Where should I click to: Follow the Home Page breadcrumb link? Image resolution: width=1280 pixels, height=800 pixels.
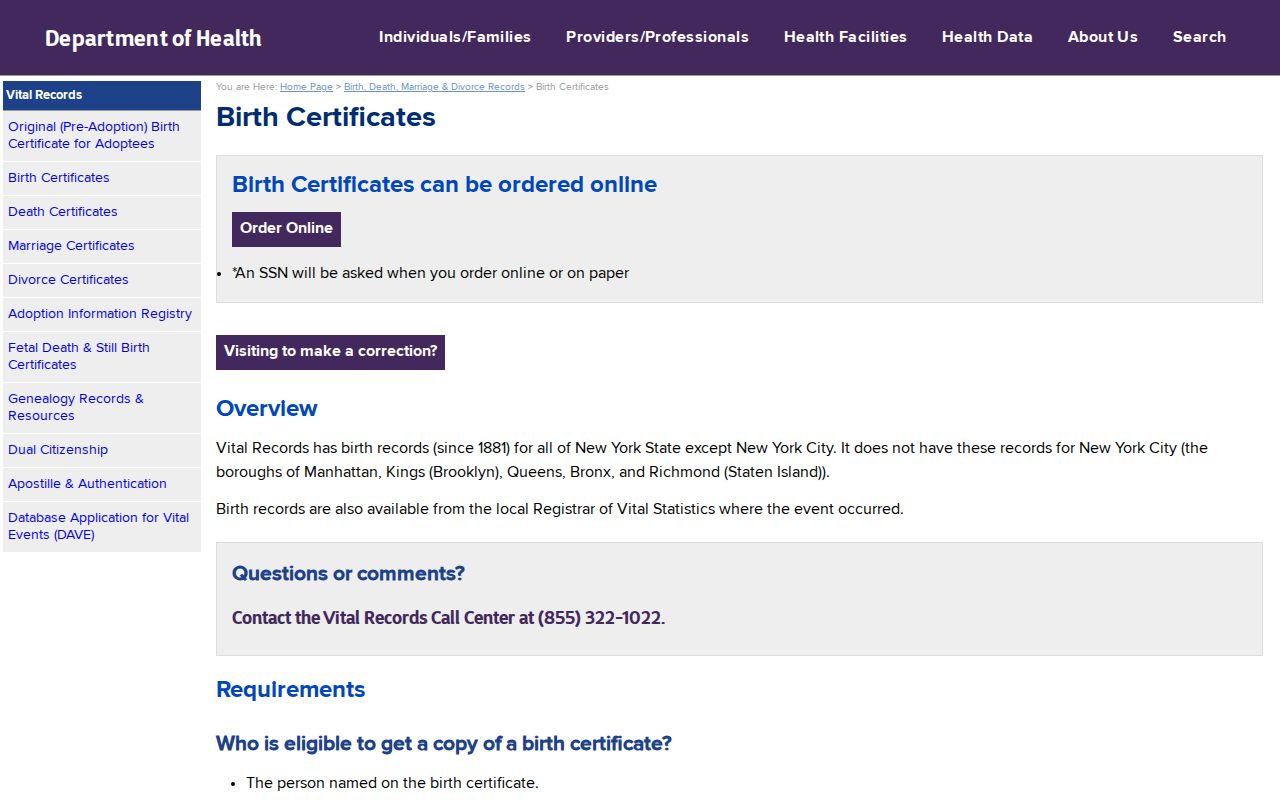click(x=306, y=87)
